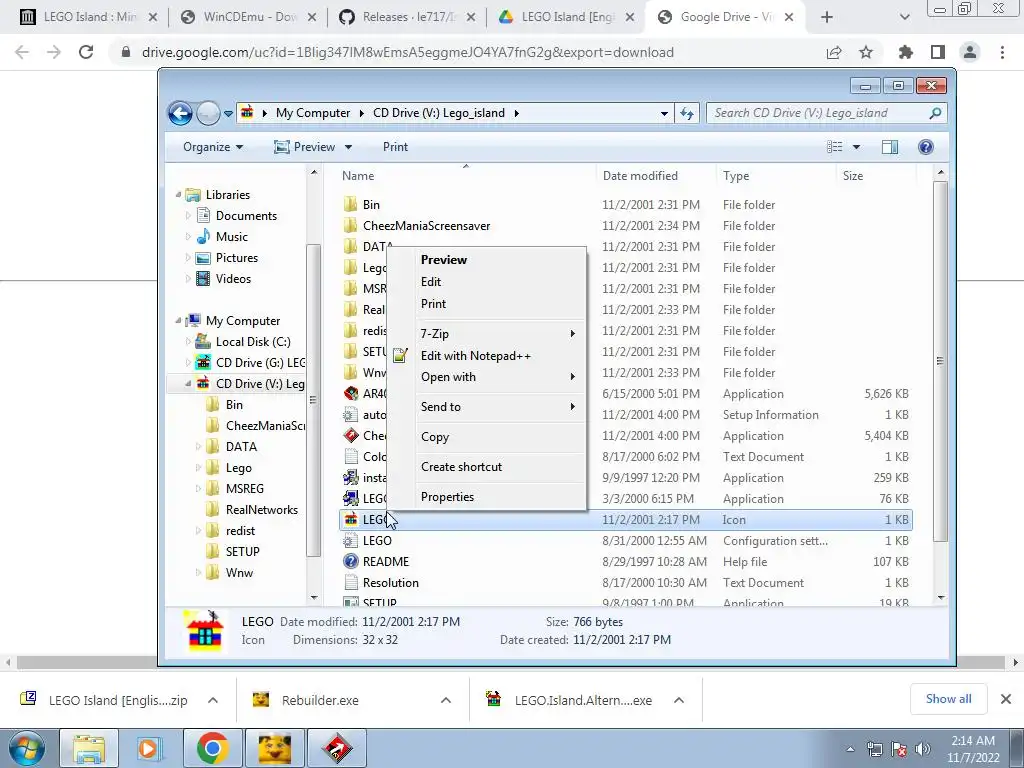Open the Rebuilder app on taskbar
1024x768 pixels.
(x=274, y=748)
